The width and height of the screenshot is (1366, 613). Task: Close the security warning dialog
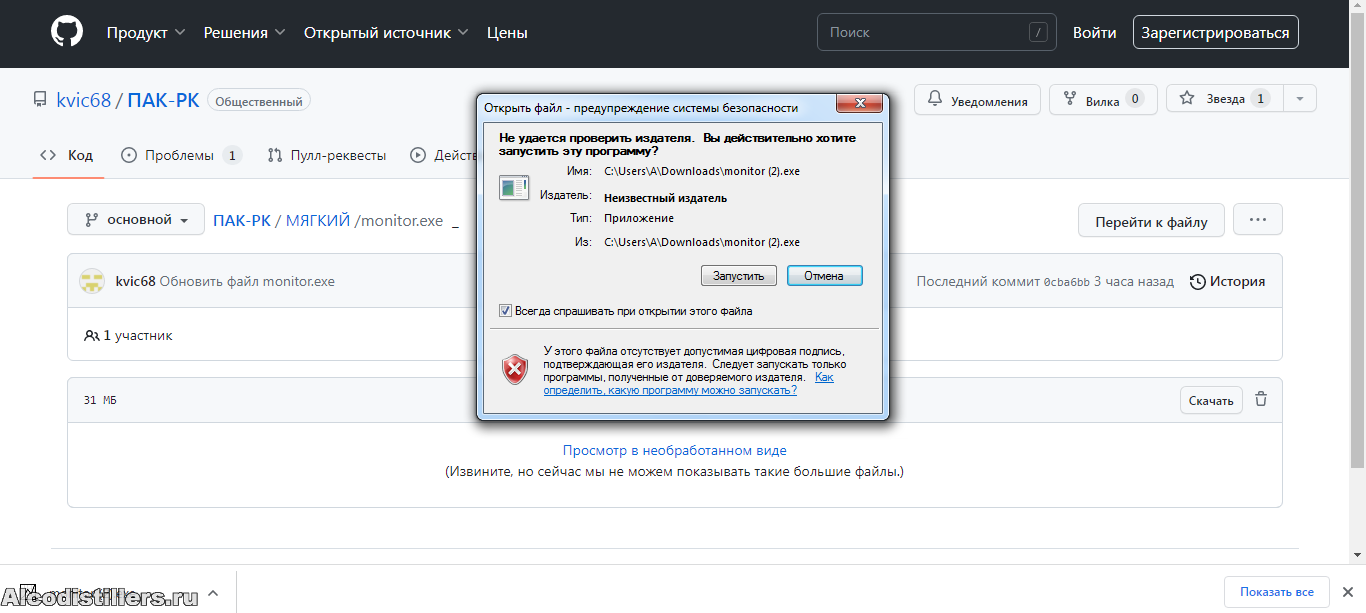tap(859, 104)
